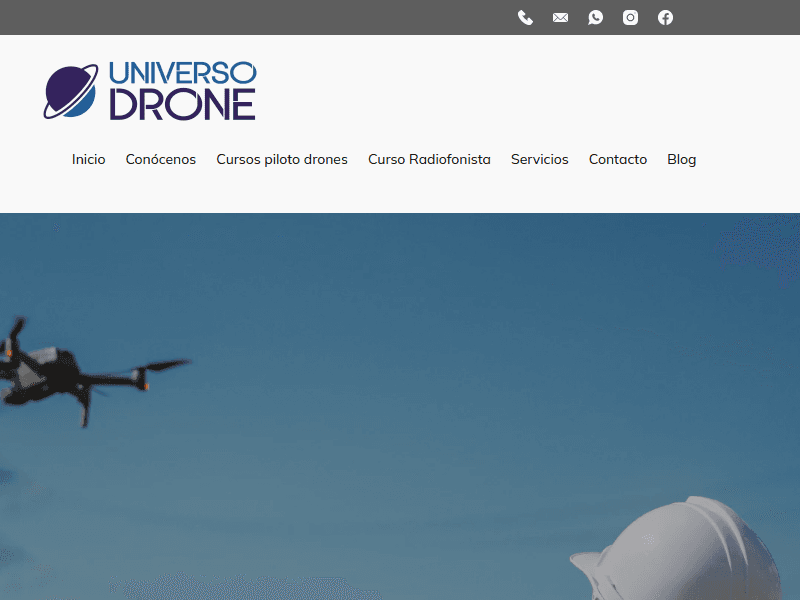Go to the Contacto page

[x=617, y=159]
